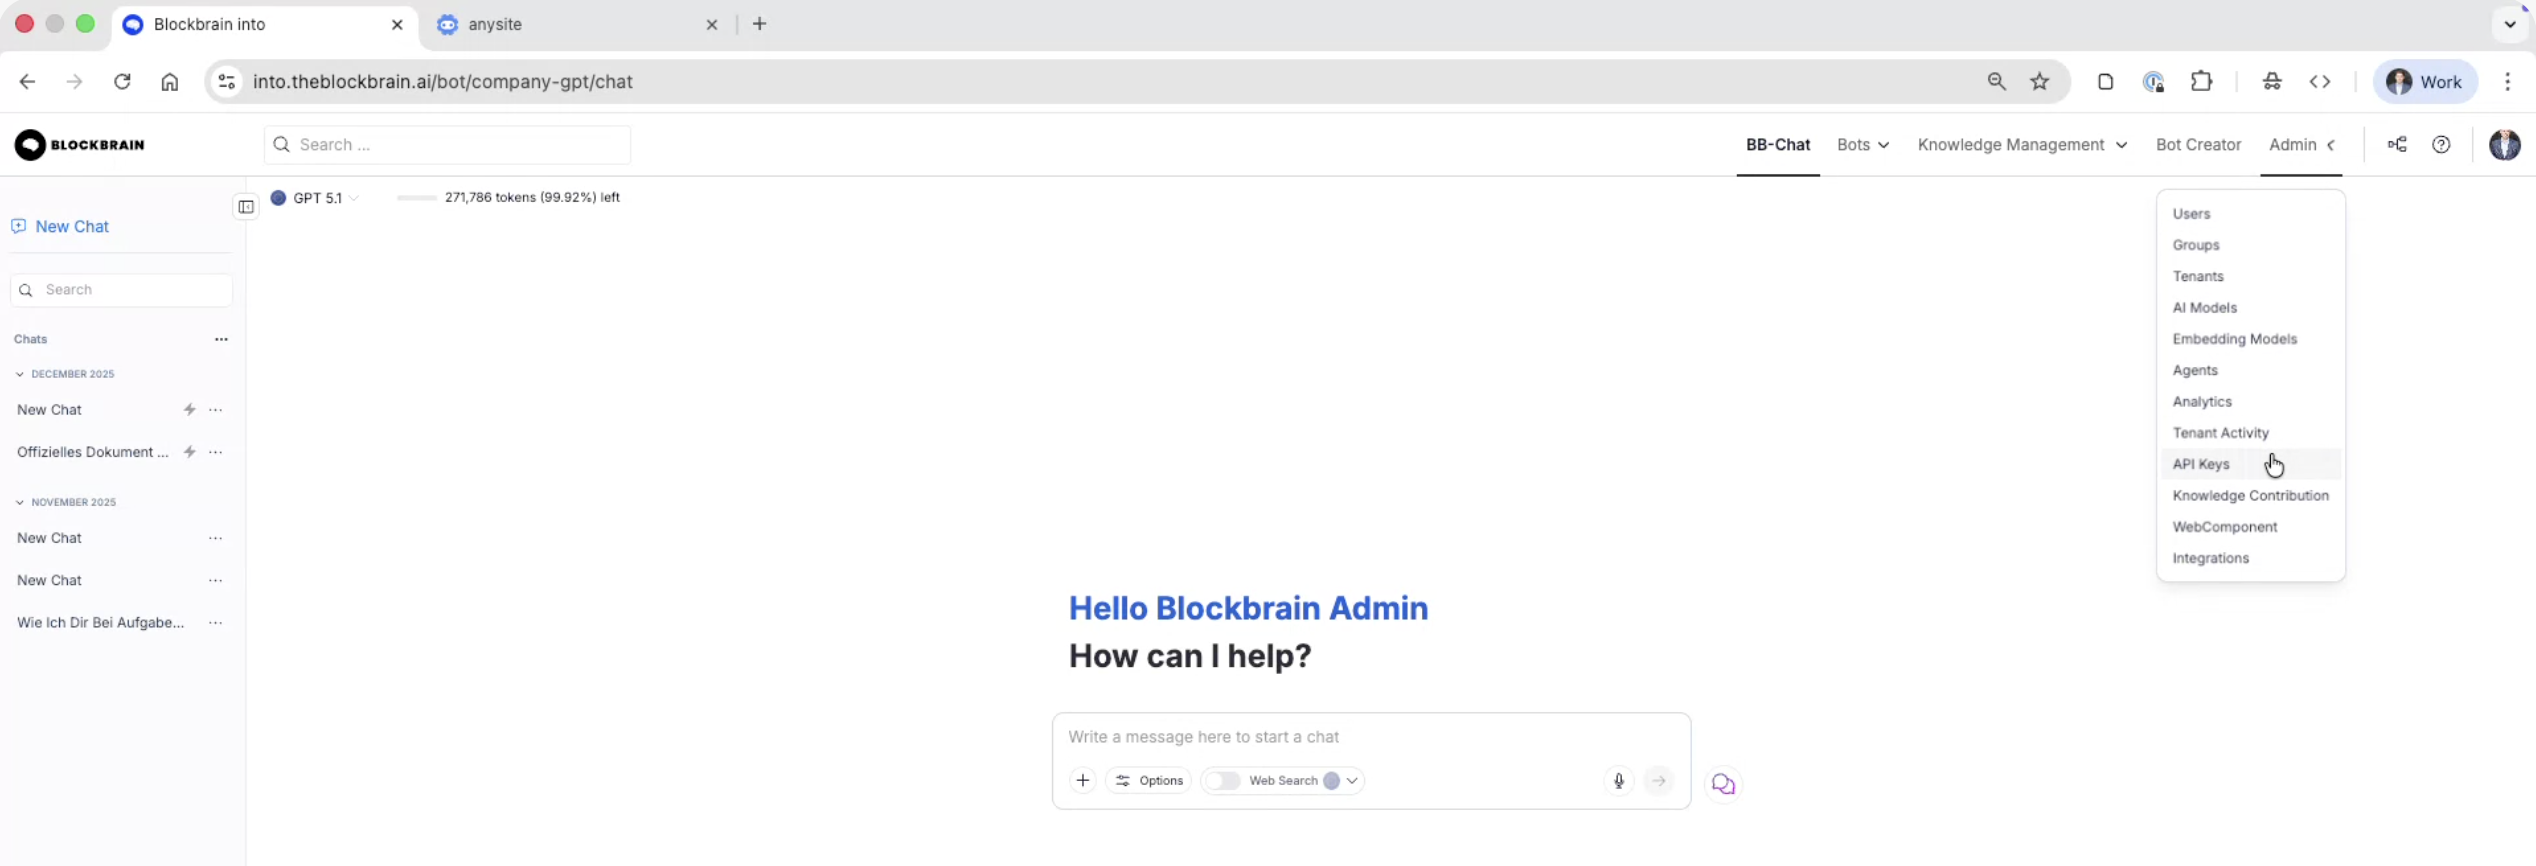Open the help question mark icon

(x=2441, y=145)
